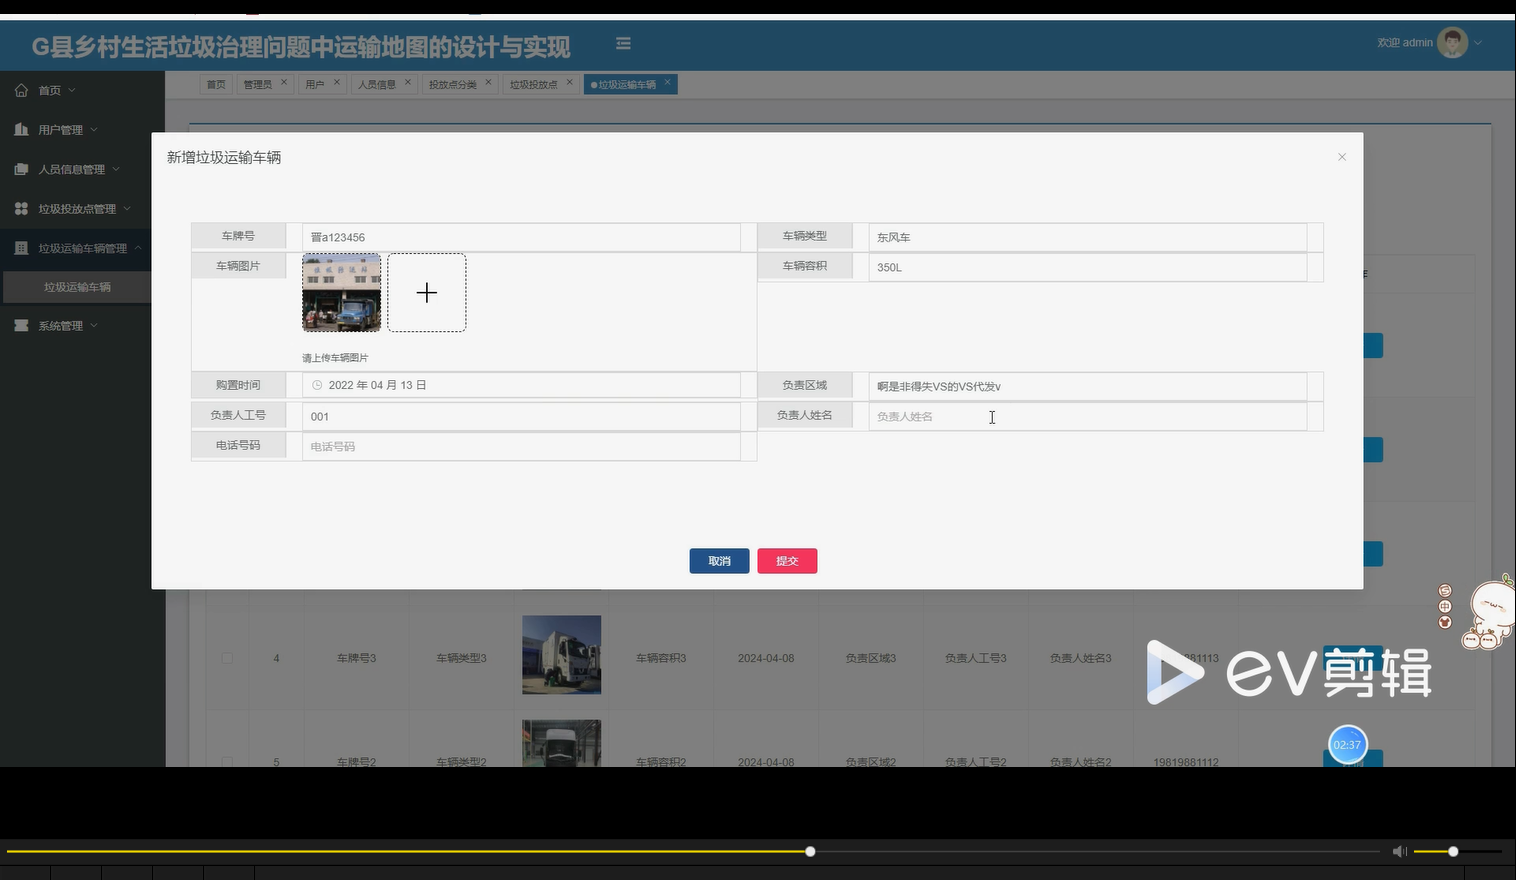Click the 负责区域3 table cell
The width and height of the screenshot is (1516, 880).
tap(871, 658)
